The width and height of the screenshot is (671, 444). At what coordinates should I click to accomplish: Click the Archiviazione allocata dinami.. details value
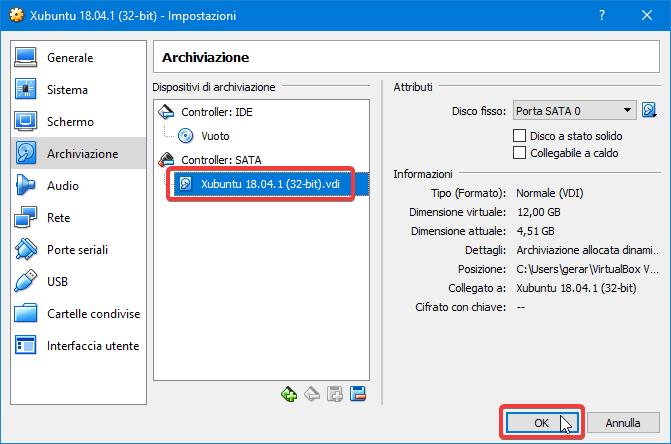(587, 250)
